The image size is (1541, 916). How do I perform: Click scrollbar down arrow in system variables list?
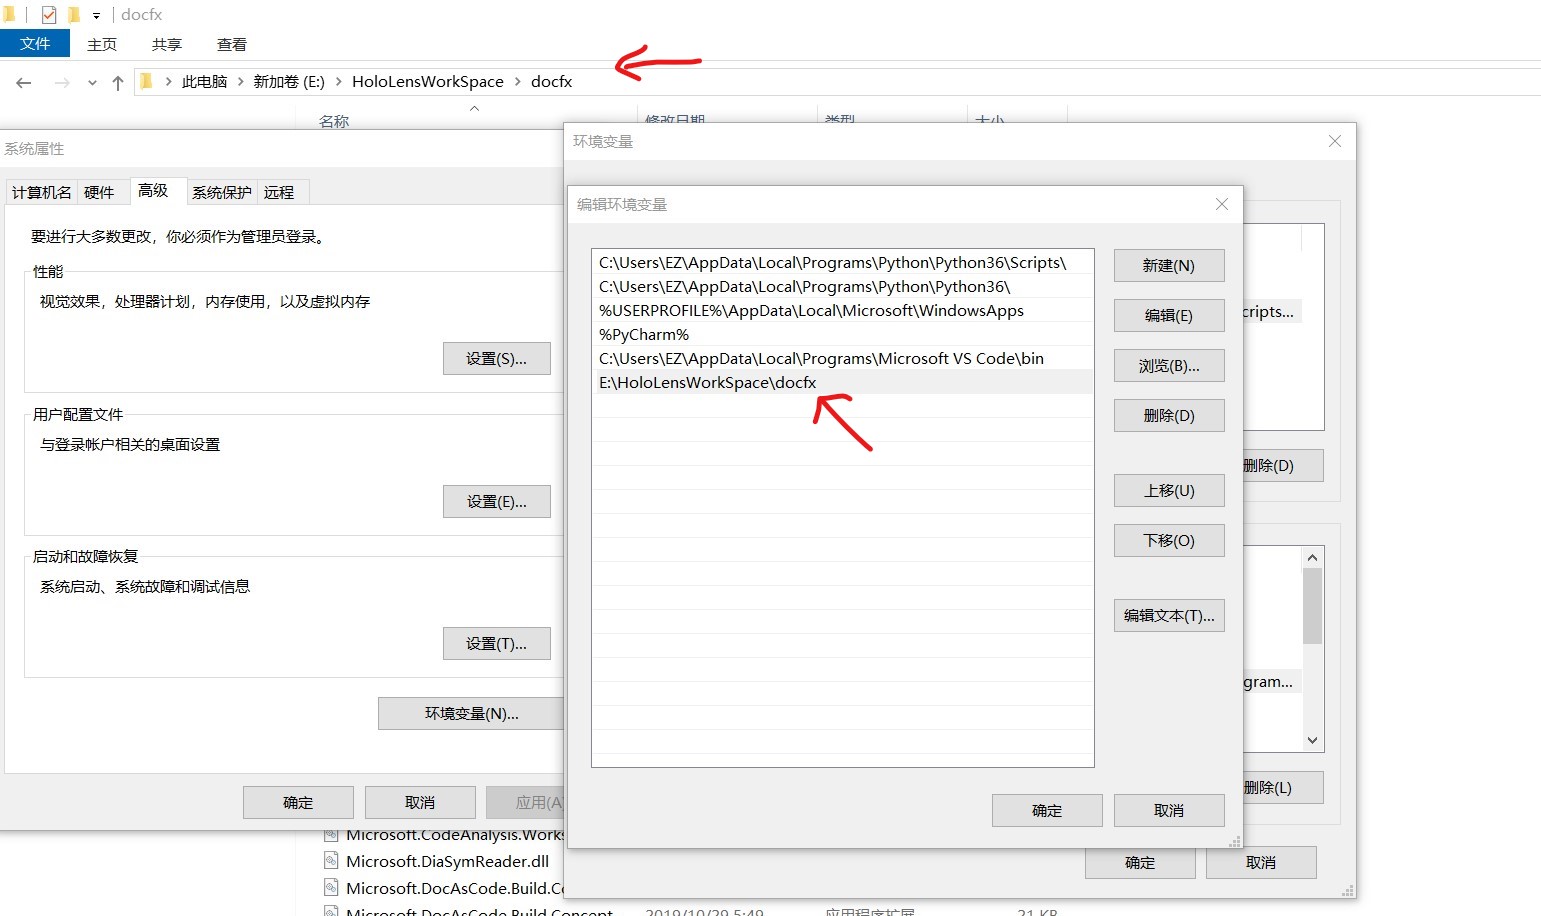[1313, 741]
